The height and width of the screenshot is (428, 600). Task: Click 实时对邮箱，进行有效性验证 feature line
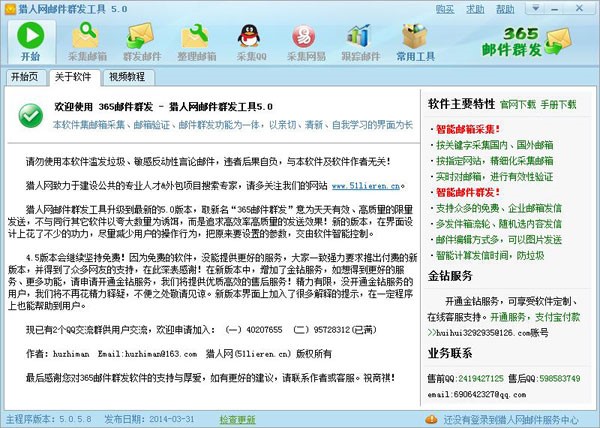pos(494,177)
